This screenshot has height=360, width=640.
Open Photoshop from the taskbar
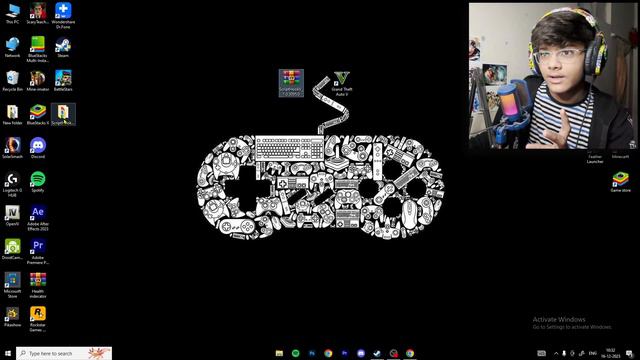[x=312, y=353]
